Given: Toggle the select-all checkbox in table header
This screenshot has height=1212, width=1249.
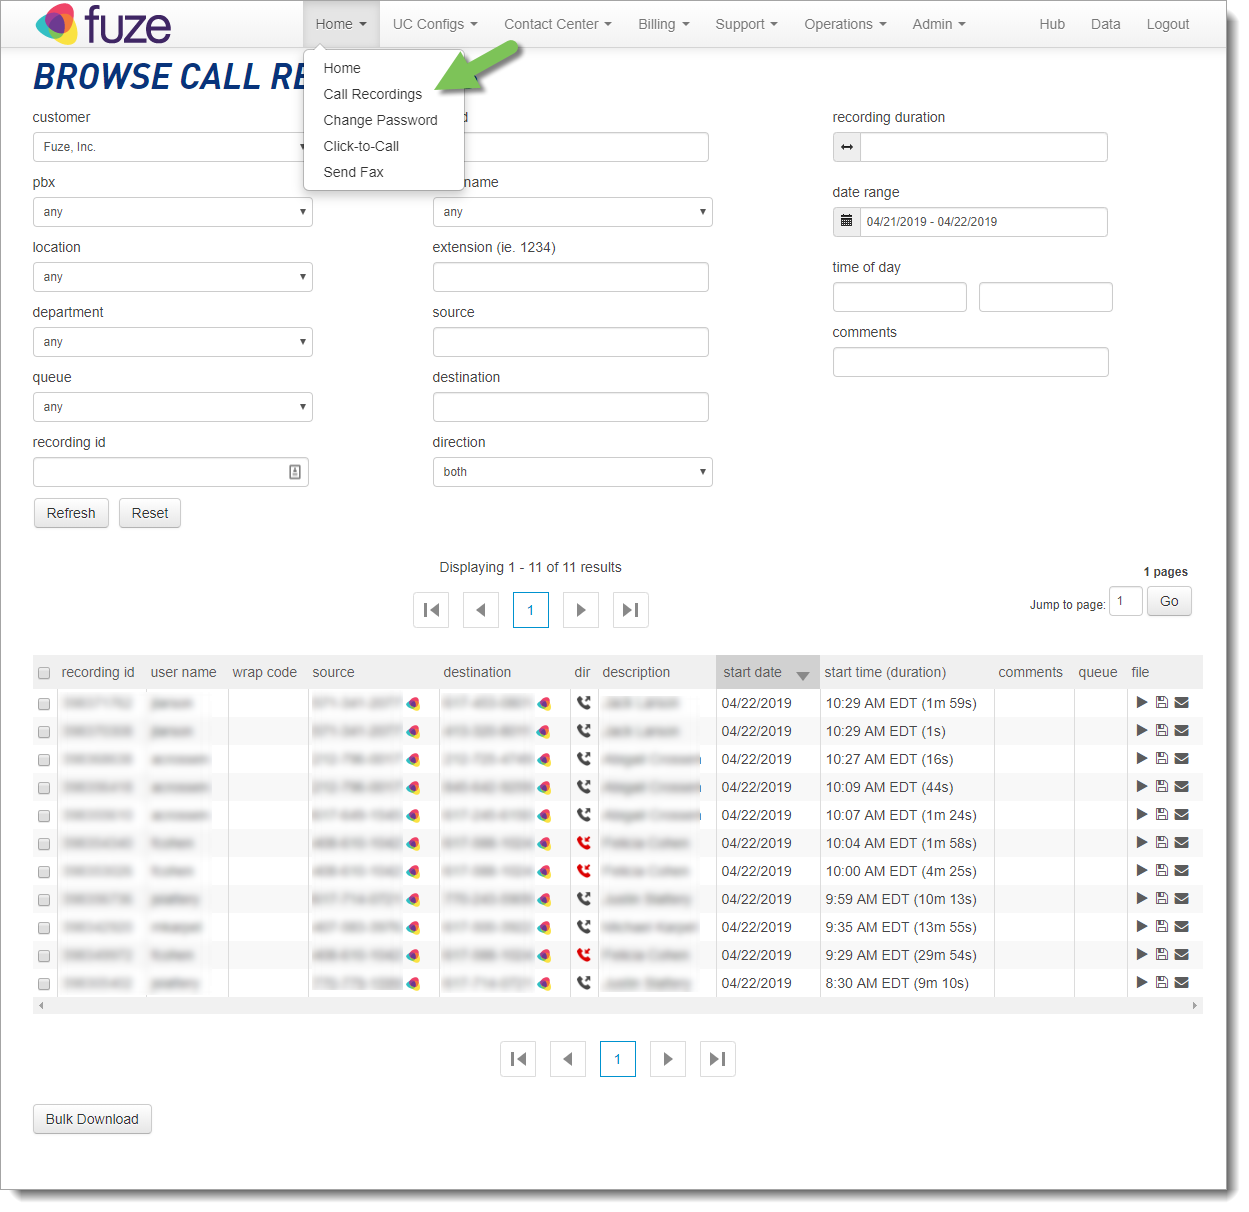Looking at the screenshot, I should (44, 673).
